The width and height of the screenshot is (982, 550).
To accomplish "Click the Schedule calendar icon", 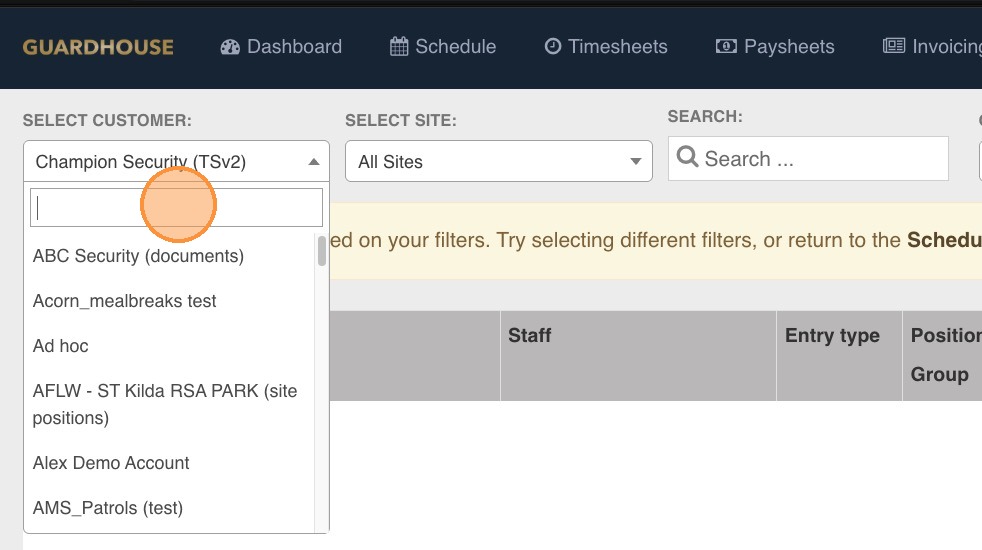I will pos(399,47).
